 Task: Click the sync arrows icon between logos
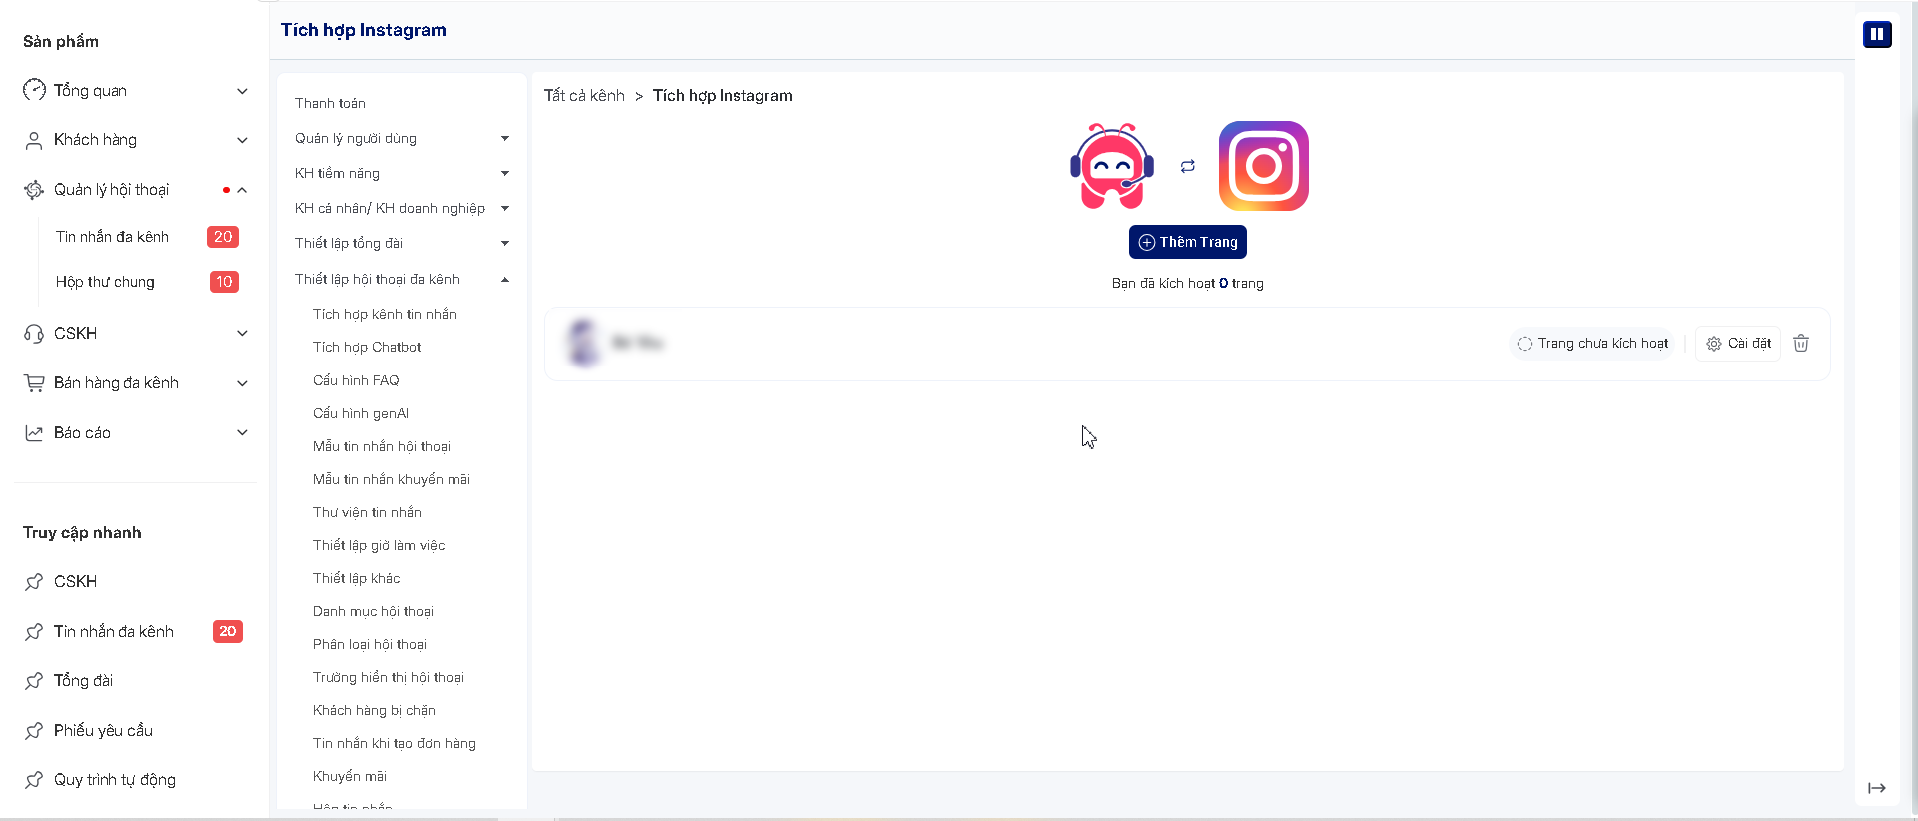(1188, 166)
